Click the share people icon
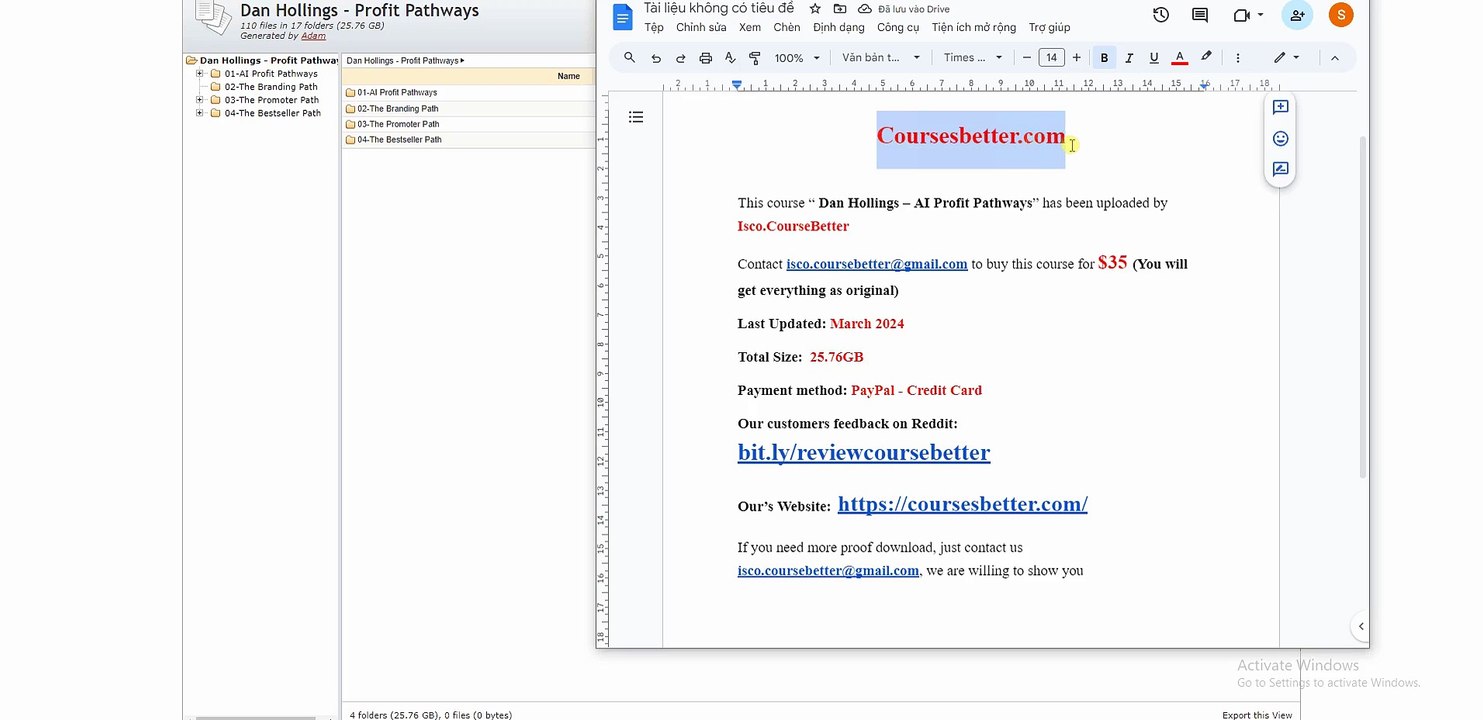Image resolution: width=1483 pixels, height=720 pixels. [1297, 15]
